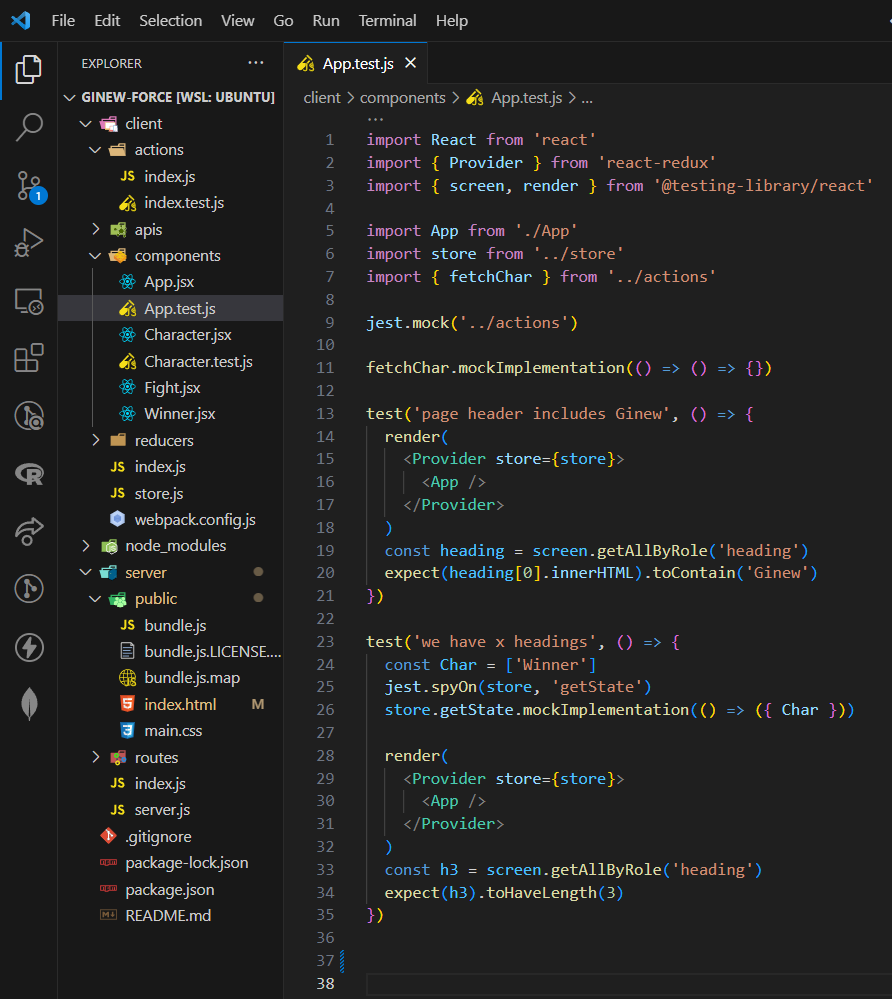
Task: Open Character.test.js in the explorer
Action: [x=171, y=361]
